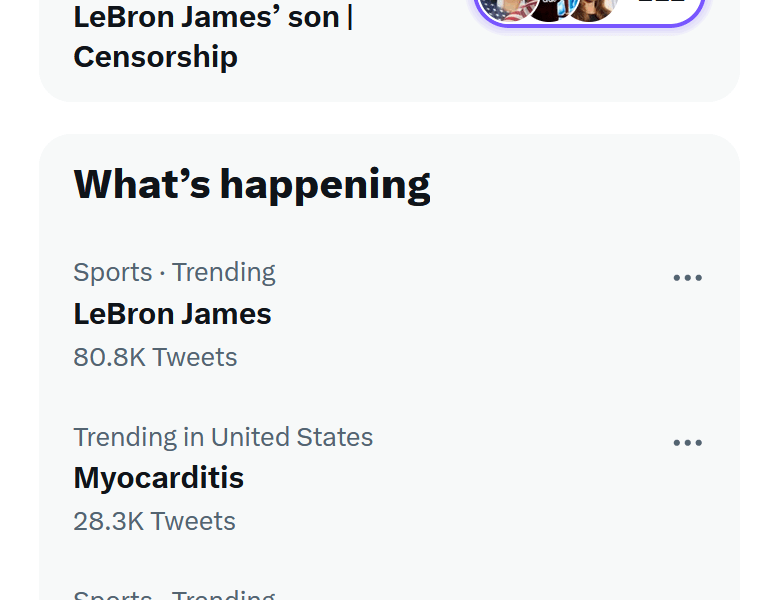Click the listener count beside the Space avatars
The image size is (774, 600).
coord(661,5)
